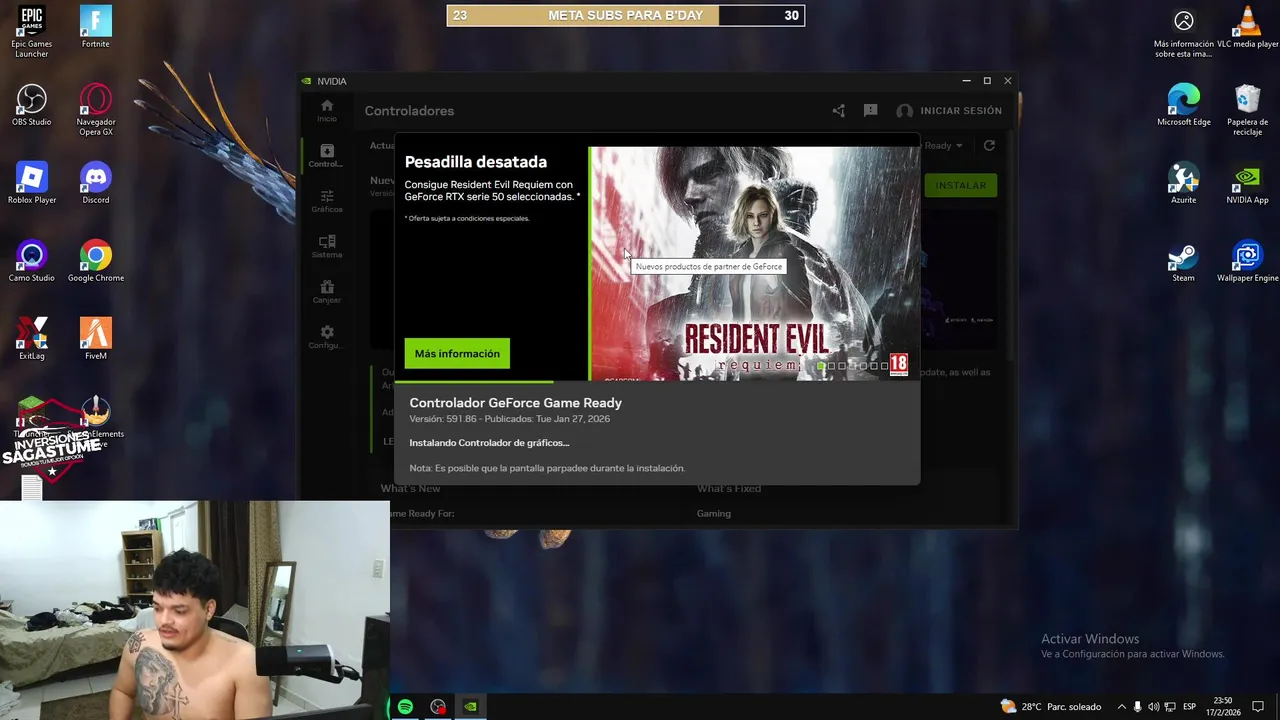Go to Inicio in NVIDIA sidebar

click(327, 111)
